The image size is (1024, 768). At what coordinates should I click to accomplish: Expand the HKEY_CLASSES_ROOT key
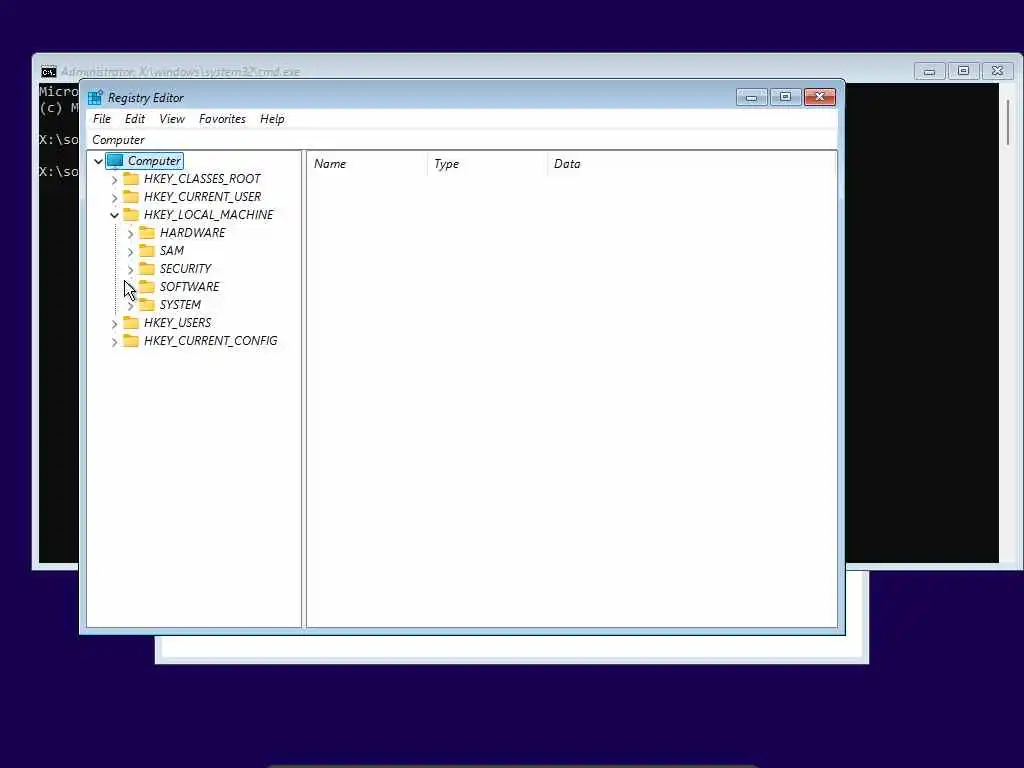(114, 179)
